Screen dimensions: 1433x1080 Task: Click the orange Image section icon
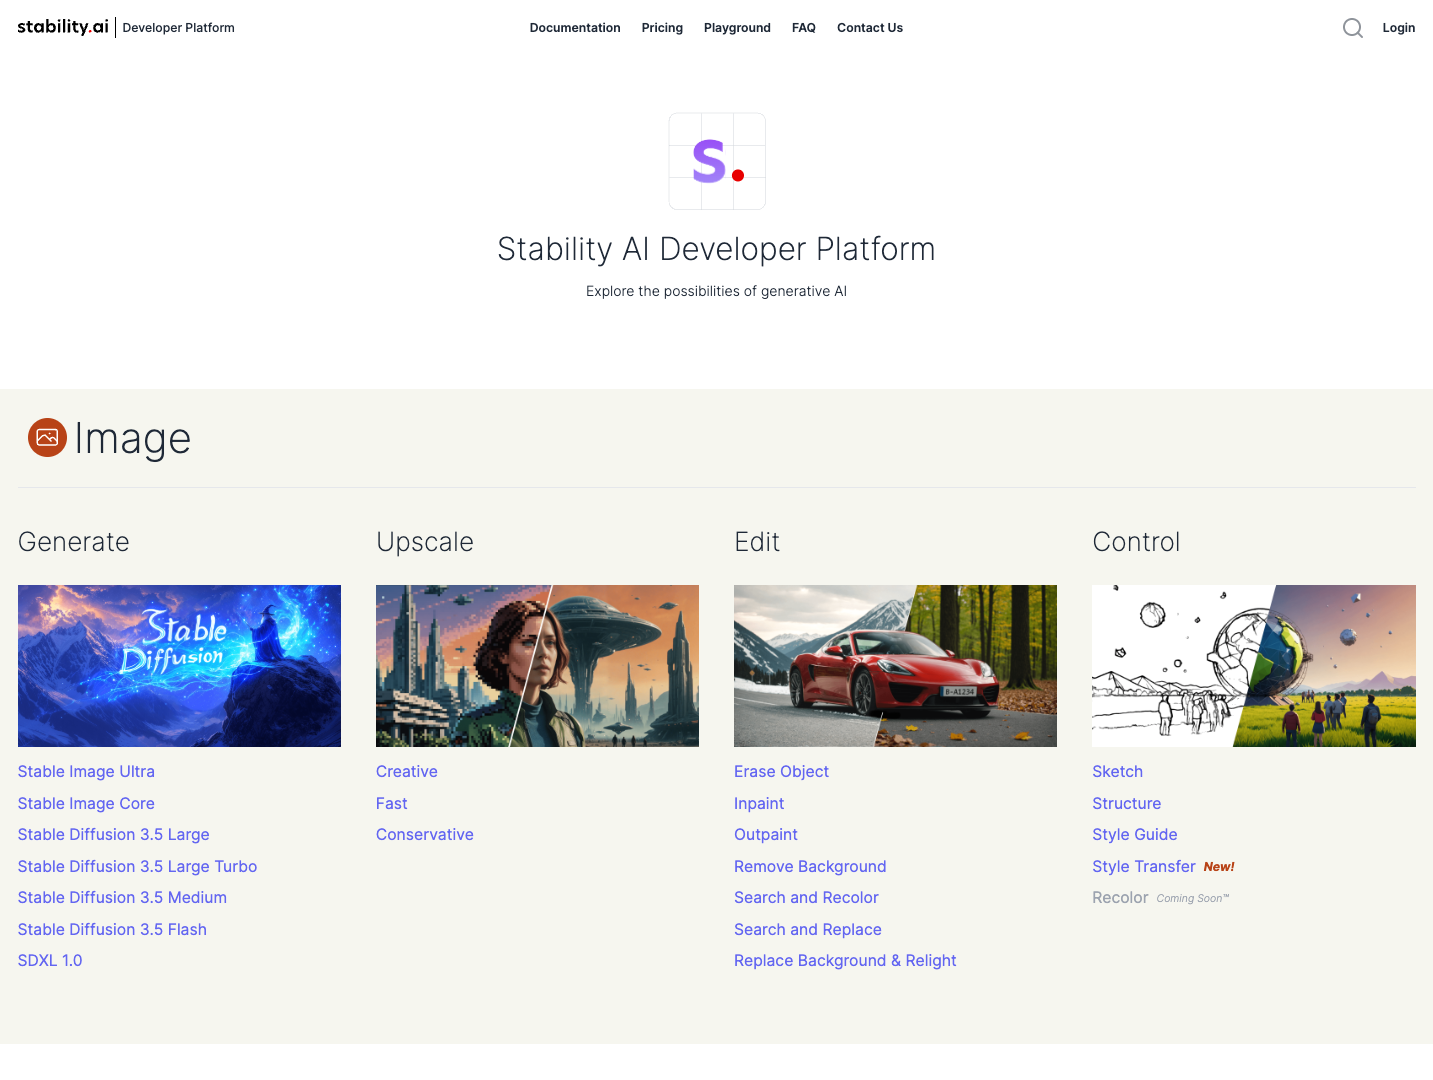coord(47,438)
